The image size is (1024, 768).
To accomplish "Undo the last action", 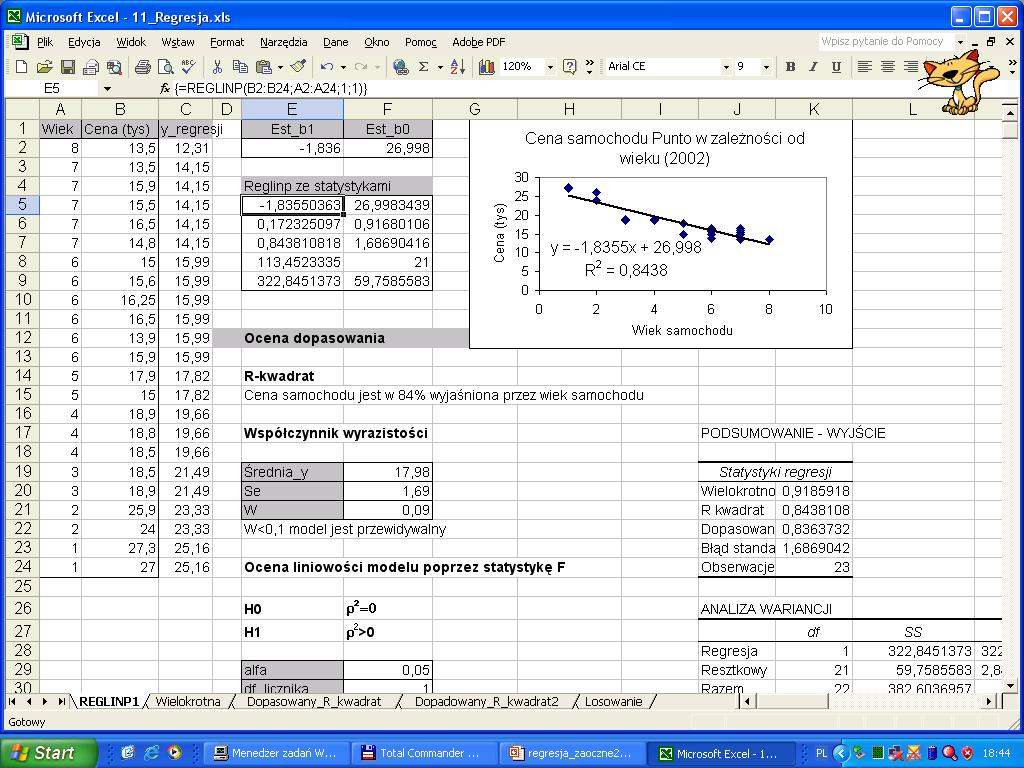I will pos(327,67).
